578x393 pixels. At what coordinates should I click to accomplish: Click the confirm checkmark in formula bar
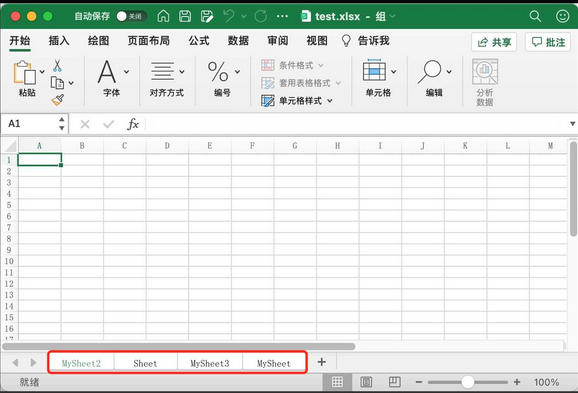[x=108, y=124]
